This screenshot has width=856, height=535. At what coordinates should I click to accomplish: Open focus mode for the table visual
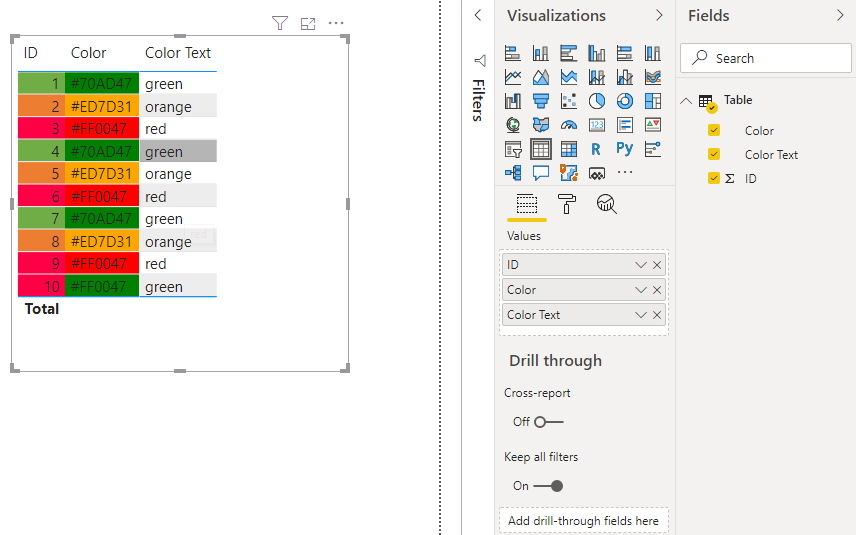pos(308,23)
